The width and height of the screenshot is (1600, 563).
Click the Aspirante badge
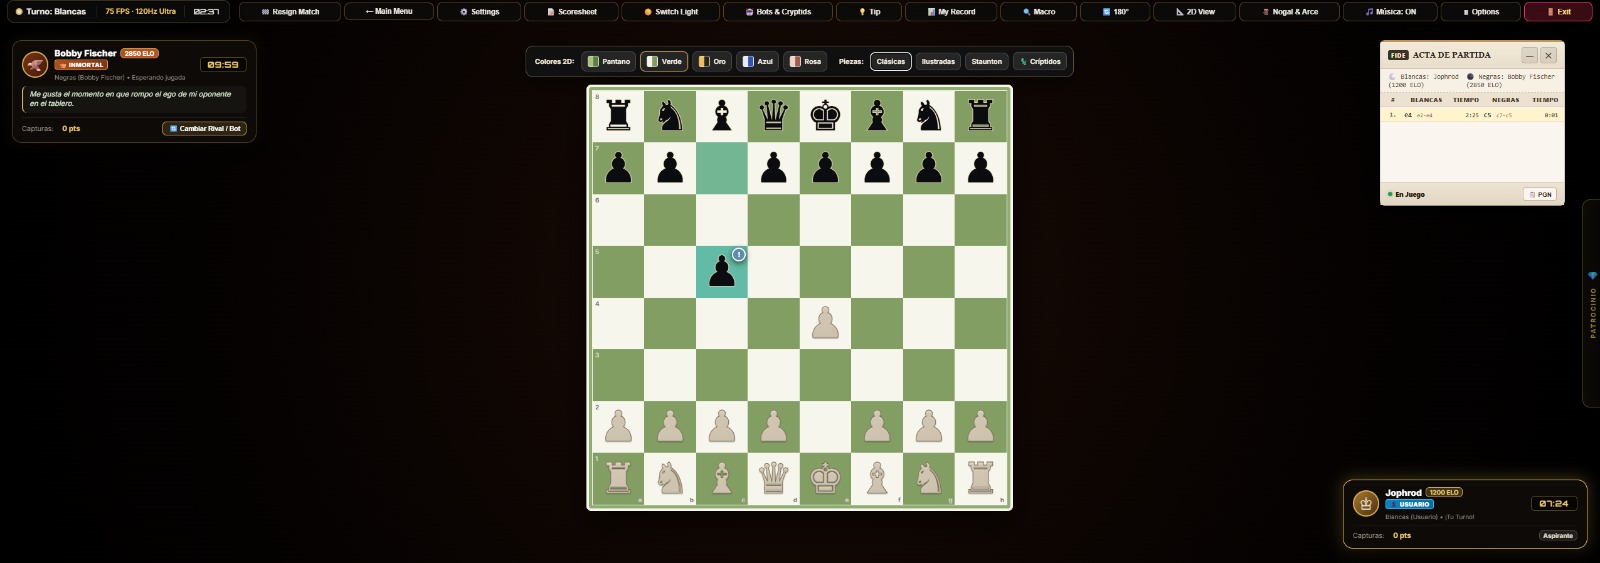pyautogui.click(x=1557, y=536)
